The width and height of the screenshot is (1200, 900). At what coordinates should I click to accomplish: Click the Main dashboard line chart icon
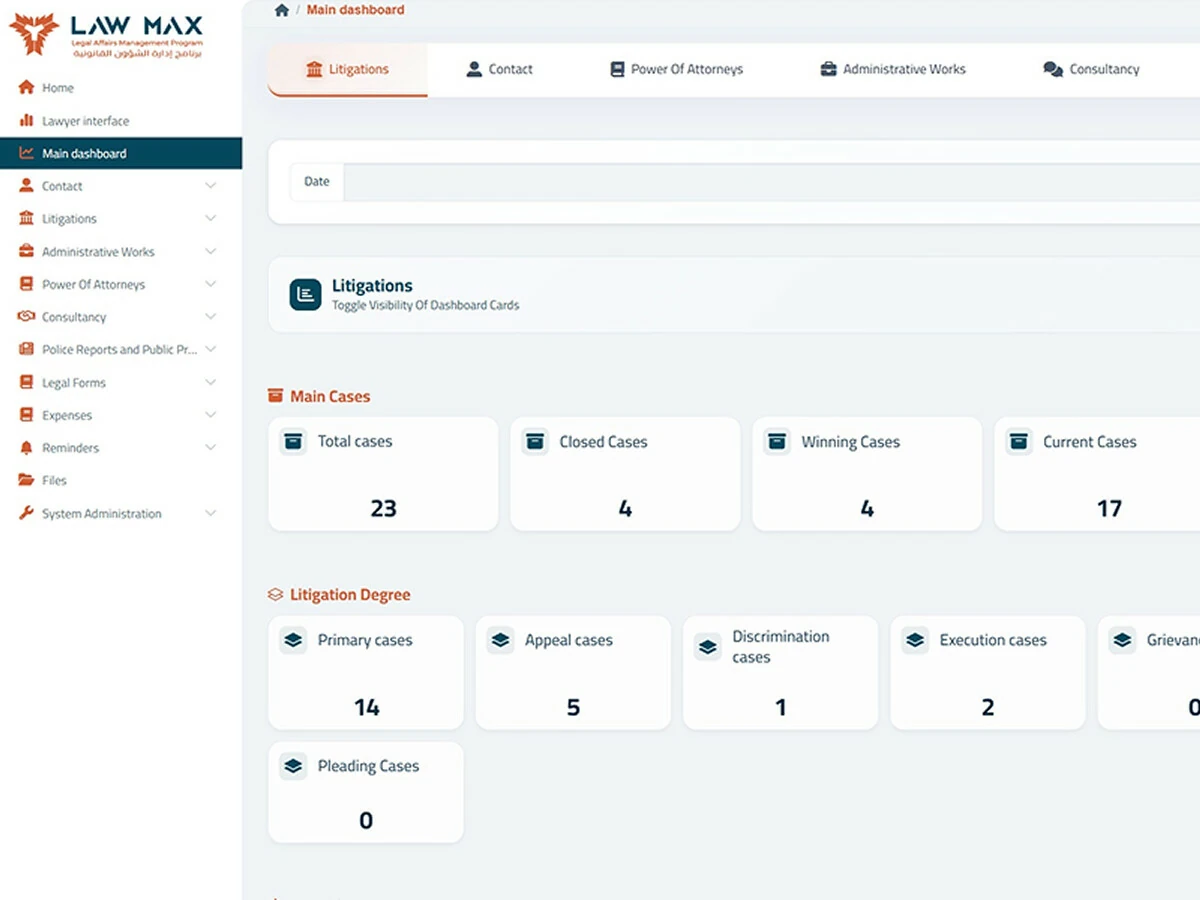pos(26,153)
